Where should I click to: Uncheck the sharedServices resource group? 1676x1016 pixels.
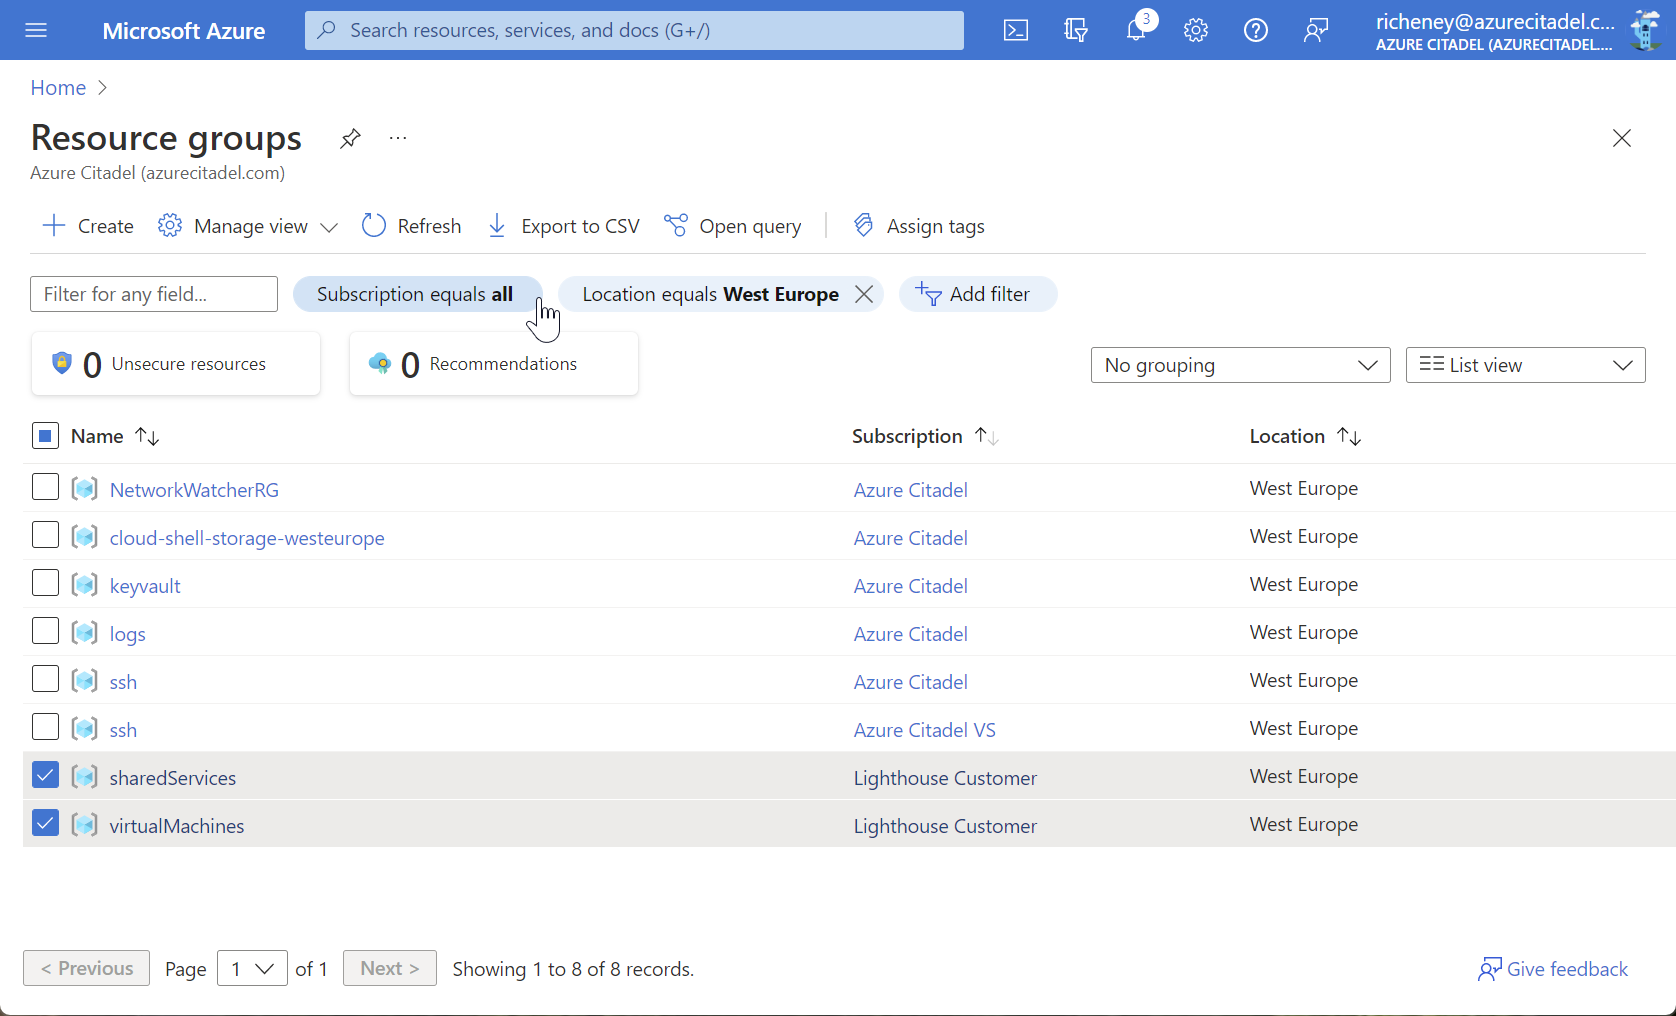(x=45, y=774)
